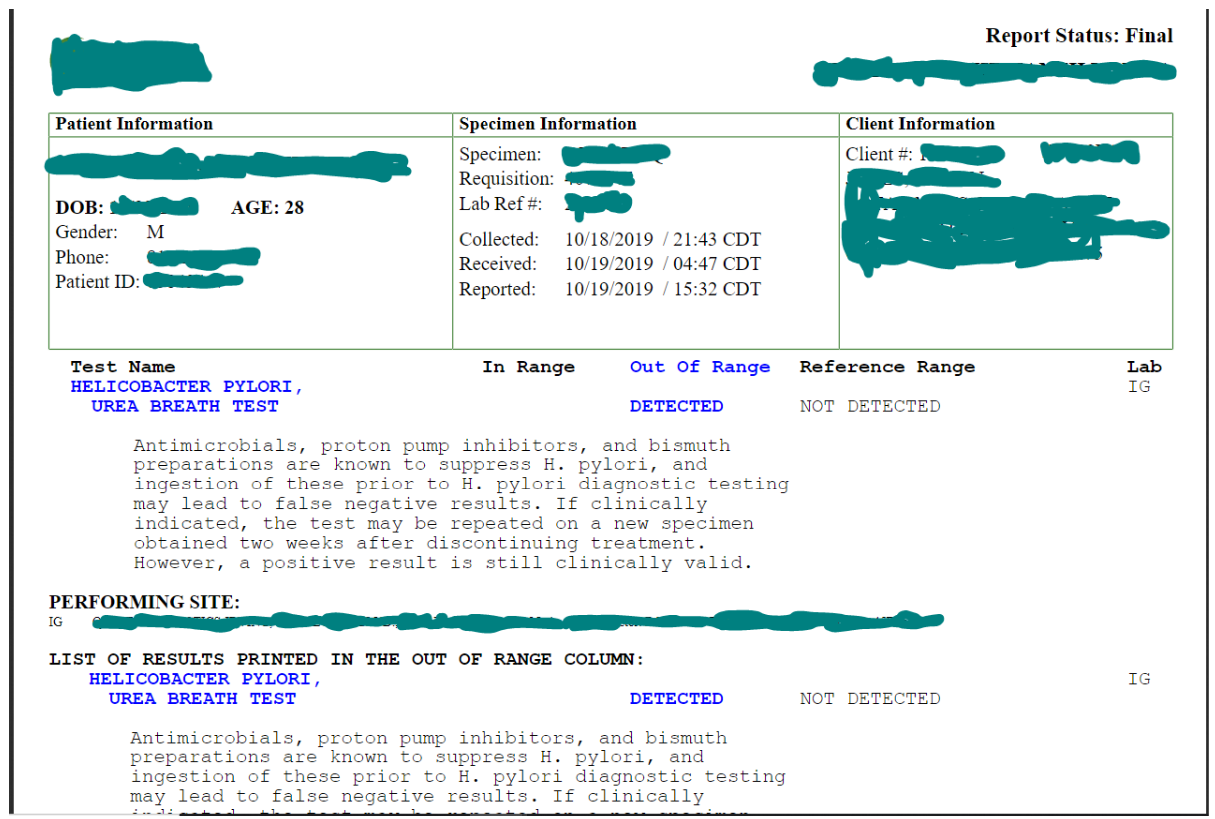Click the LIST OF RESULTS PRINTED heading
Image resolution: width=1215 pixels, height=819 pixels.
click(x=346, y=660)
